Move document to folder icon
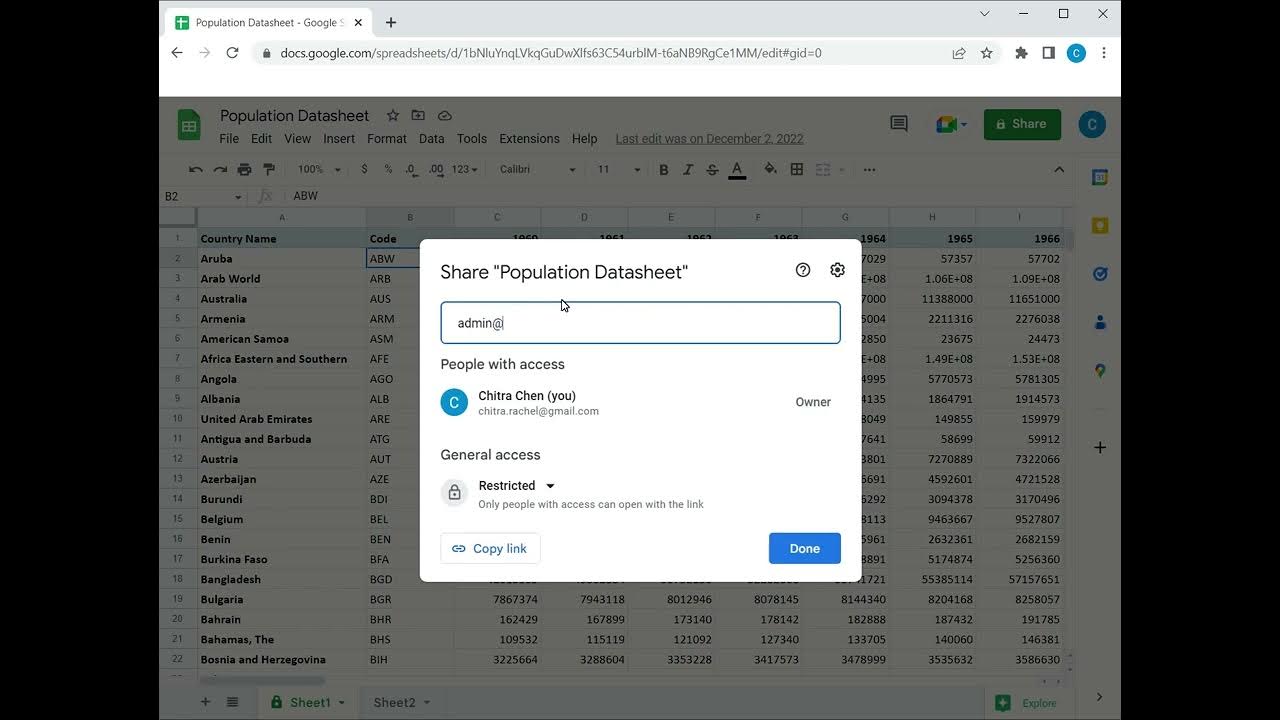The width and height of the screenshot is (1280, 720). (x=418, y=116)
